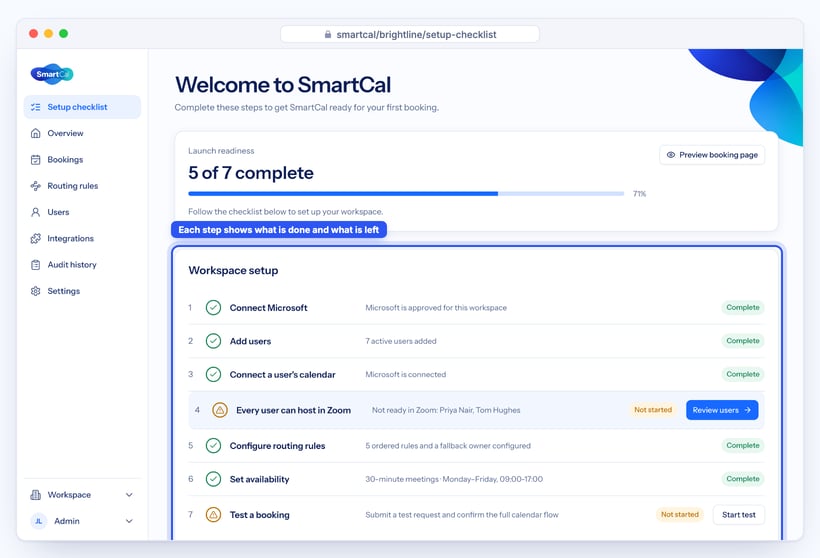This screenshot has height=558, width=820.
Task: Click the browser address bar URL
Action: [x=410, y=35]
